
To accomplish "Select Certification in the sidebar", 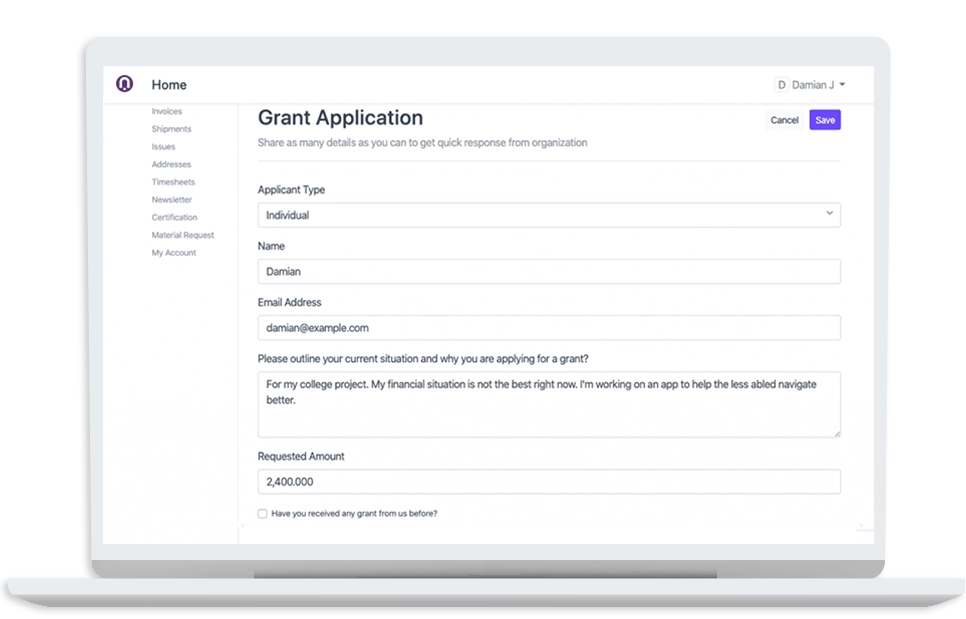I will pyautogui.click(x=173, y=217).
